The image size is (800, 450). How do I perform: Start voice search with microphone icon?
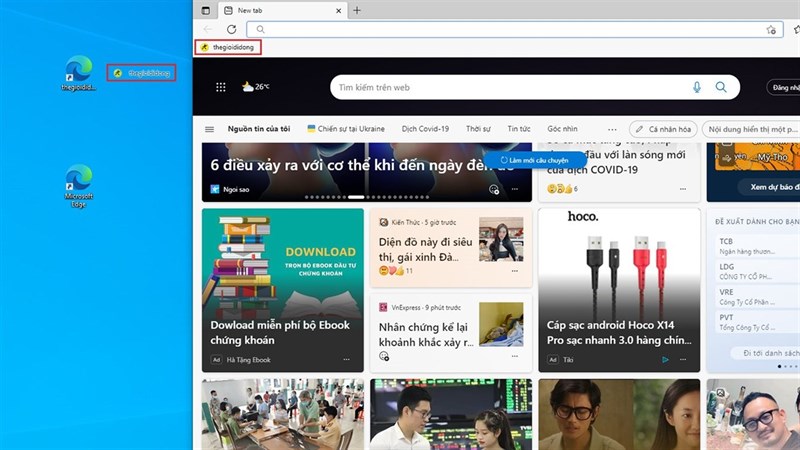tap(697, 87)
